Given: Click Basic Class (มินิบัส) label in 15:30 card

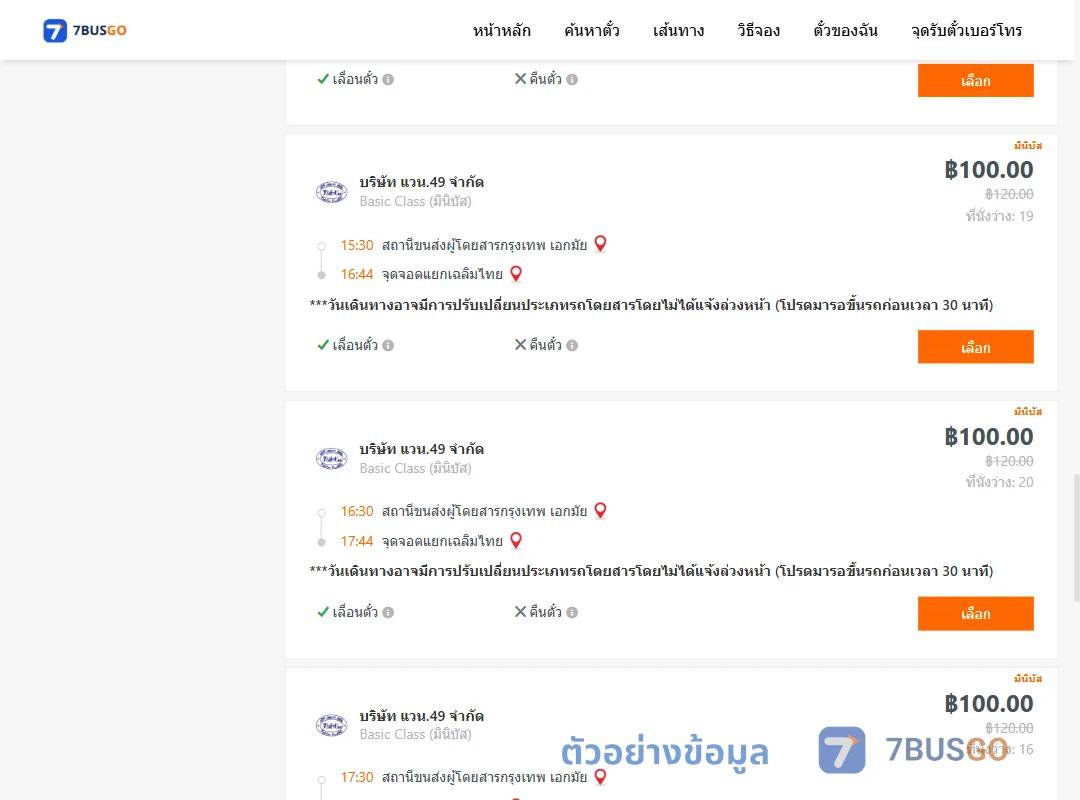Looking at the screenshot, I should pyautogui.click(x=415, y=201).
